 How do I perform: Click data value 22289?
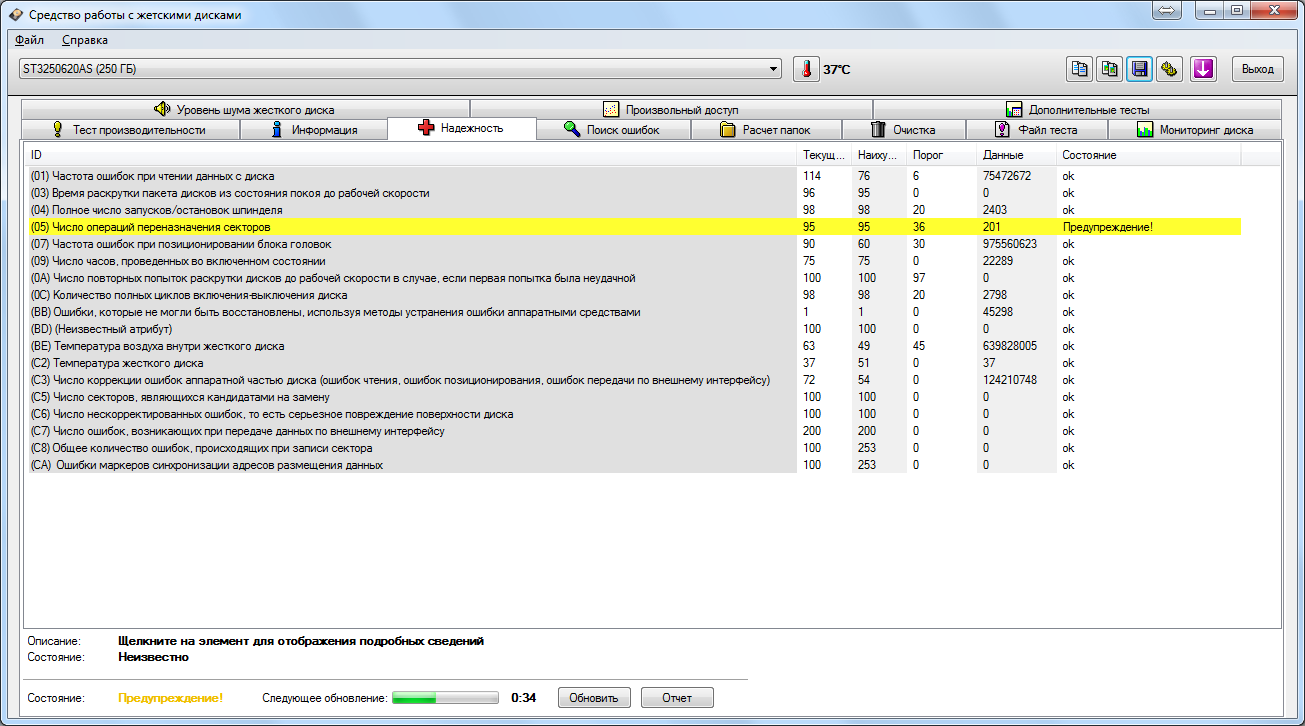[x=998, y=261]
